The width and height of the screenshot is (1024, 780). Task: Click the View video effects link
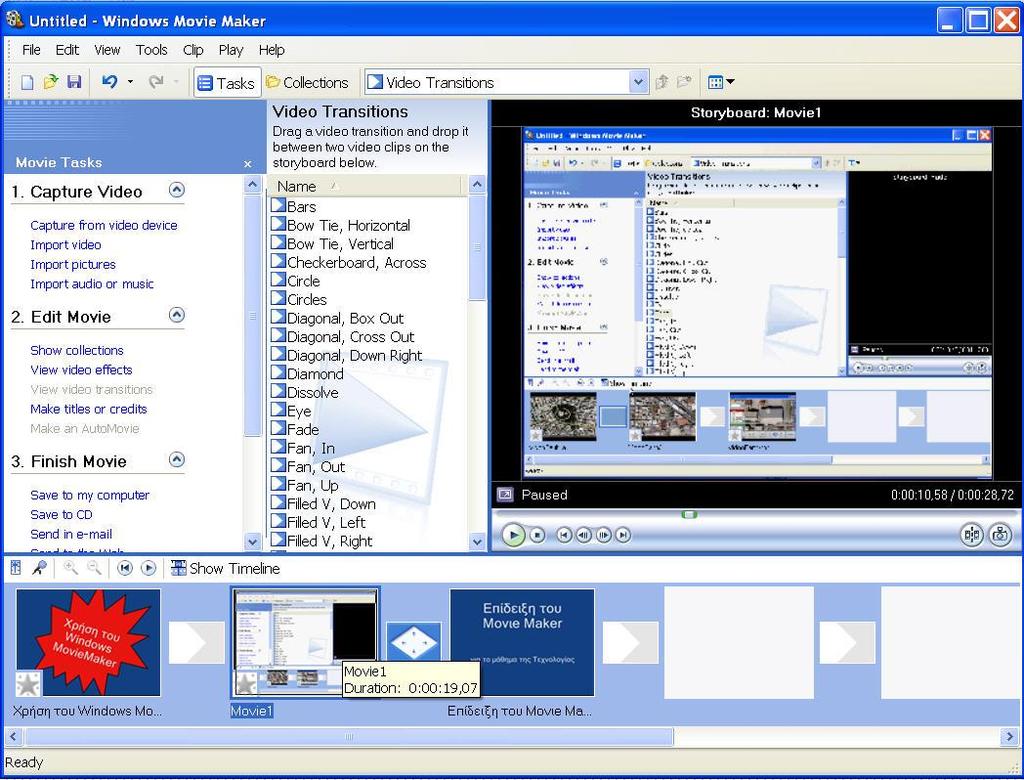(81, 370)
